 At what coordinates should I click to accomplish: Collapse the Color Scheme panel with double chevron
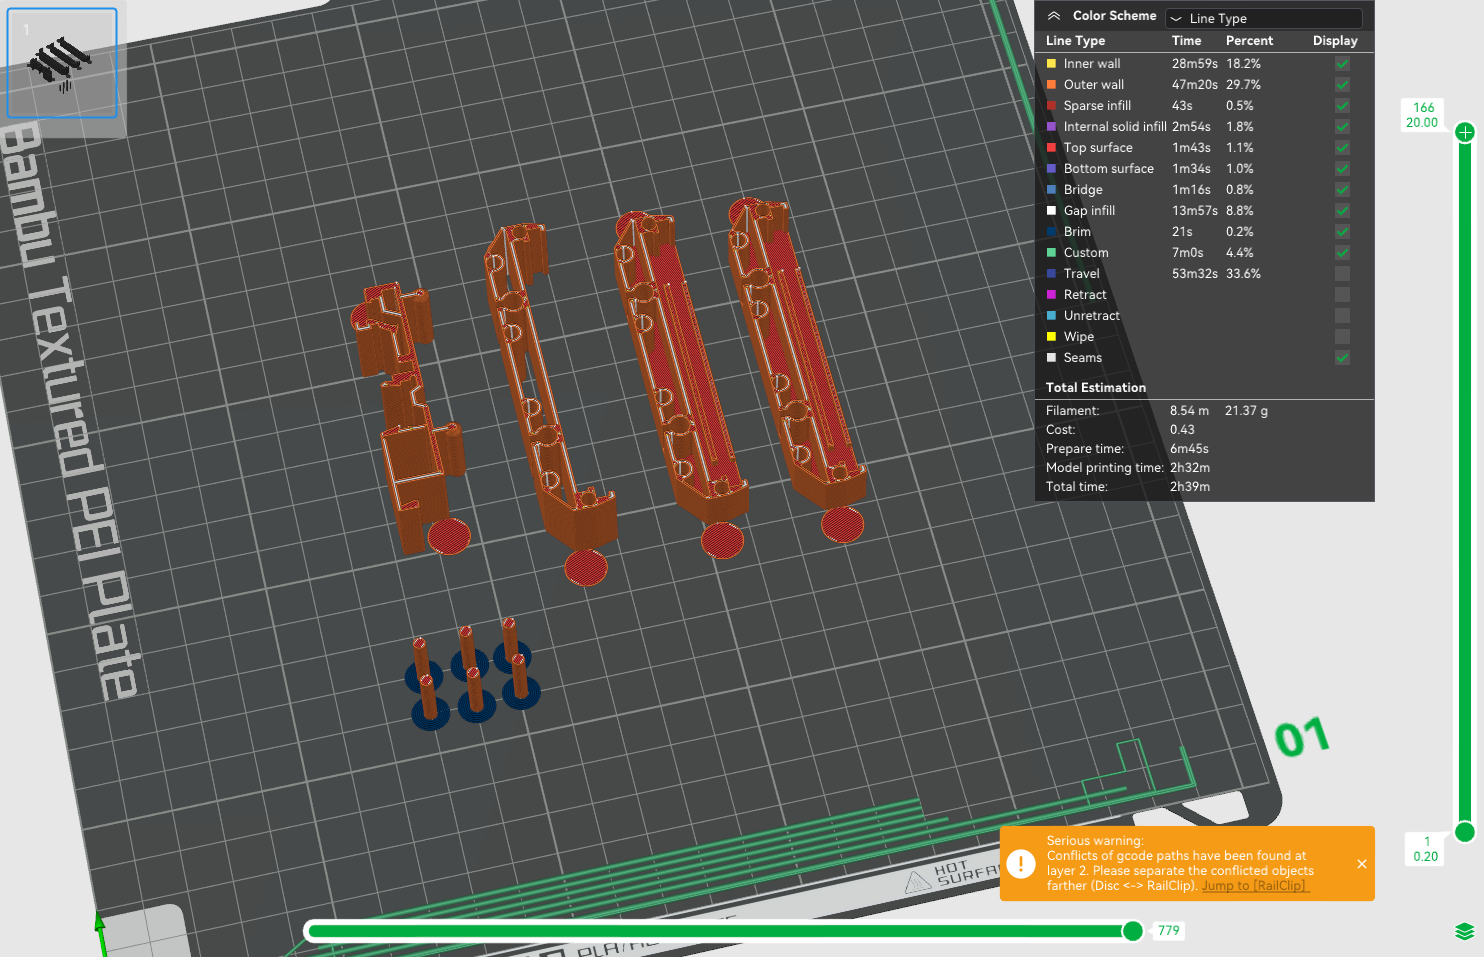pos(1053,16)
